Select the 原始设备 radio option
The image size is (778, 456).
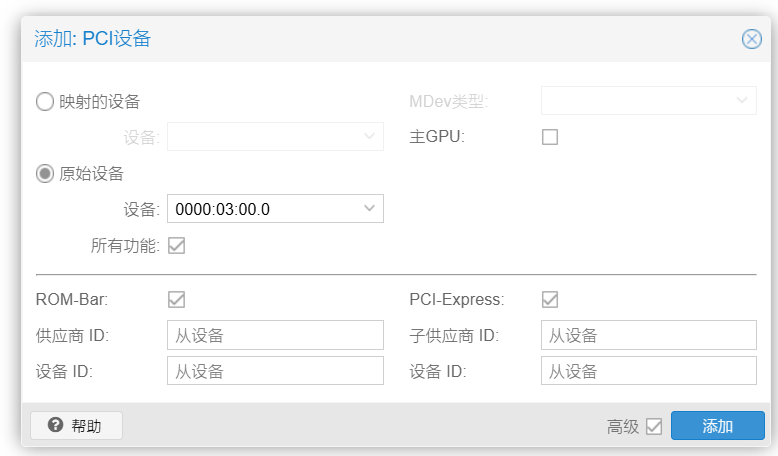click(45, 173)
